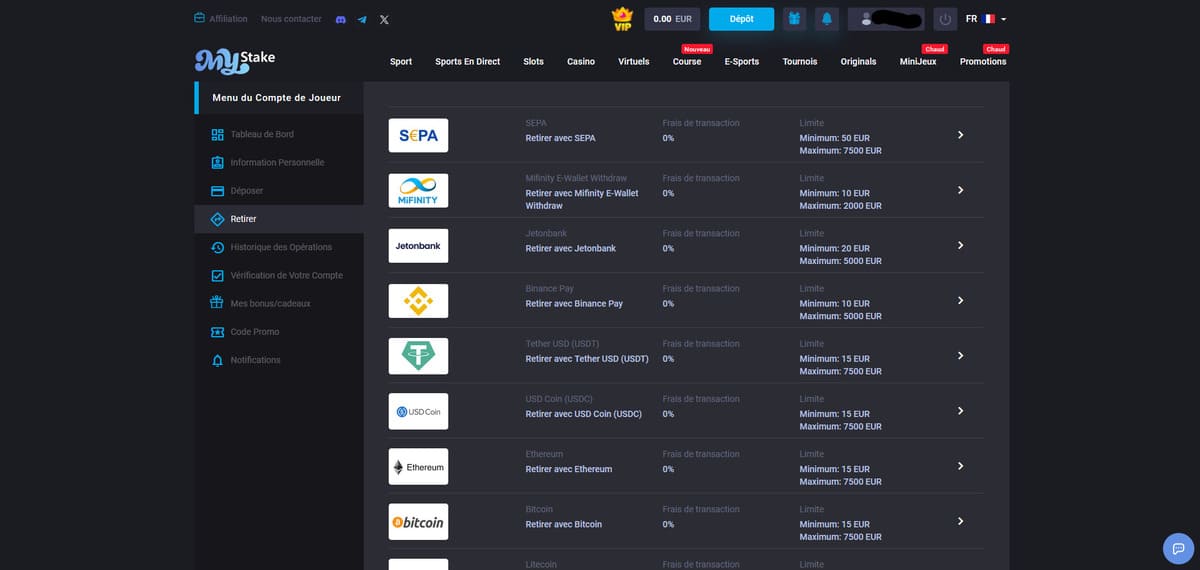Open Nous contacter link
This screenshot has height=570, width=1200.
(x=291, y=19)
